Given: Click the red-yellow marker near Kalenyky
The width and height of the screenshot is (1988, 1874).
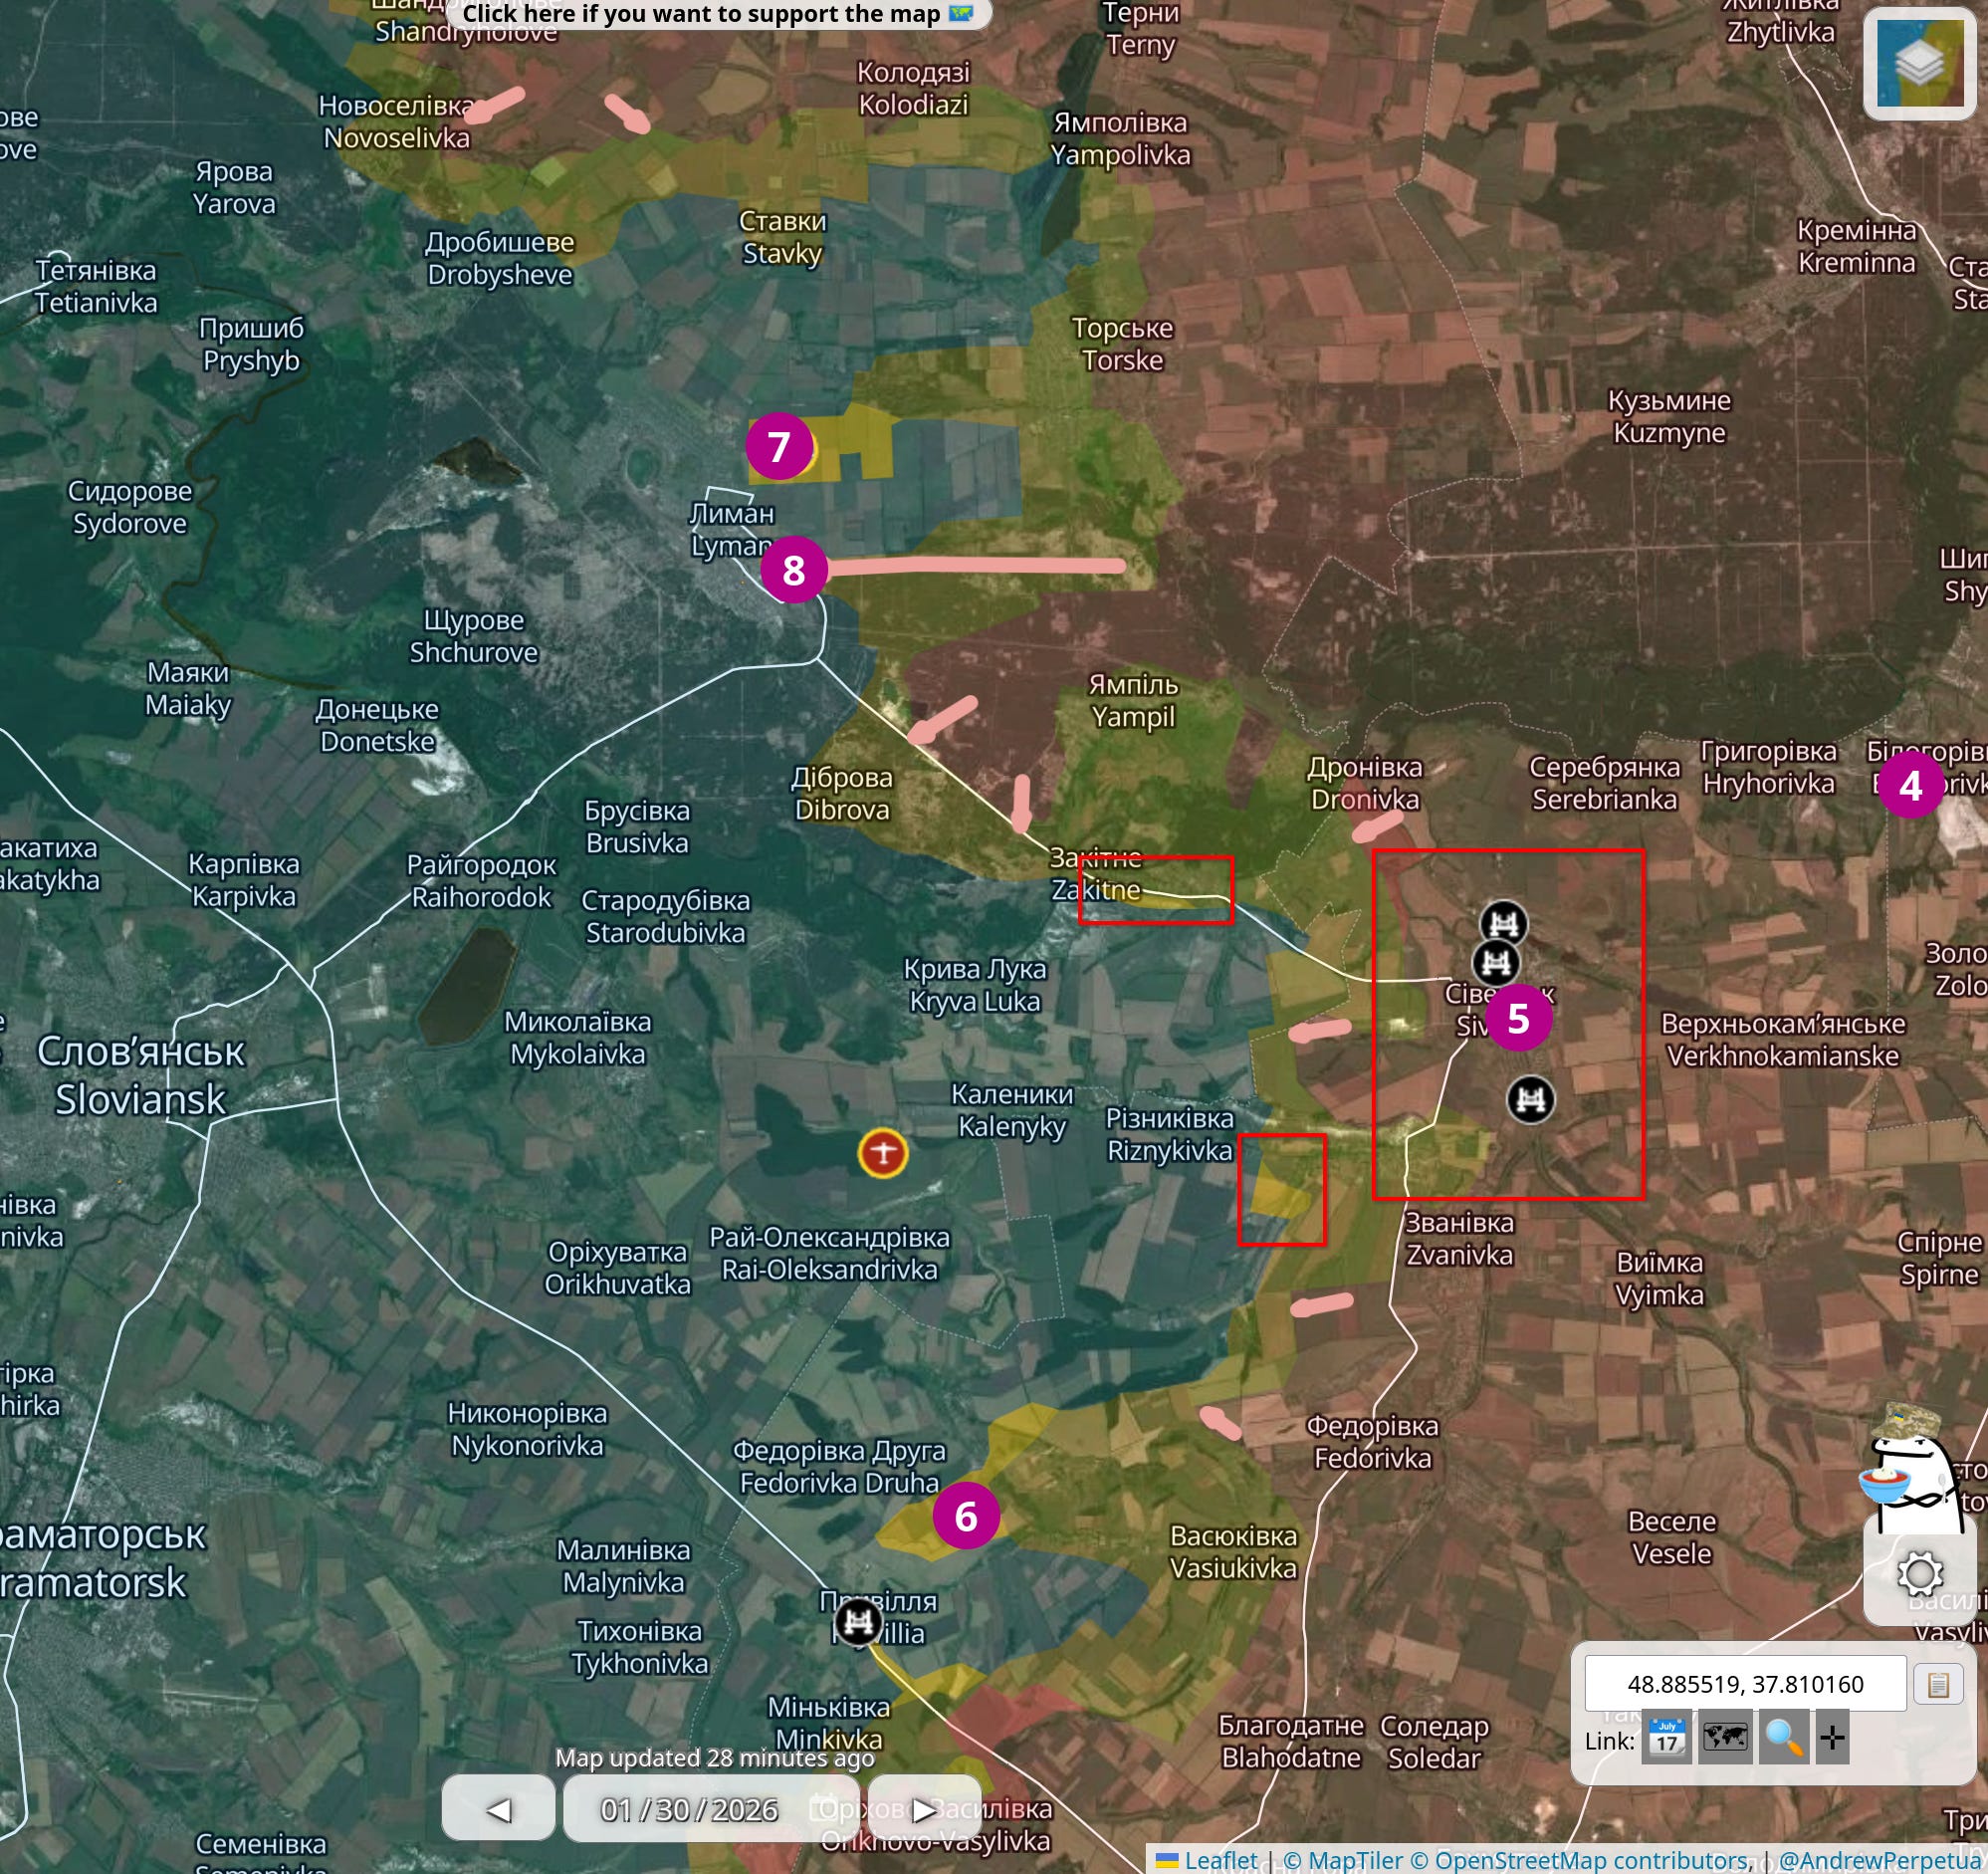Looking at the screenshot, I should click(x=882, y=1153).
